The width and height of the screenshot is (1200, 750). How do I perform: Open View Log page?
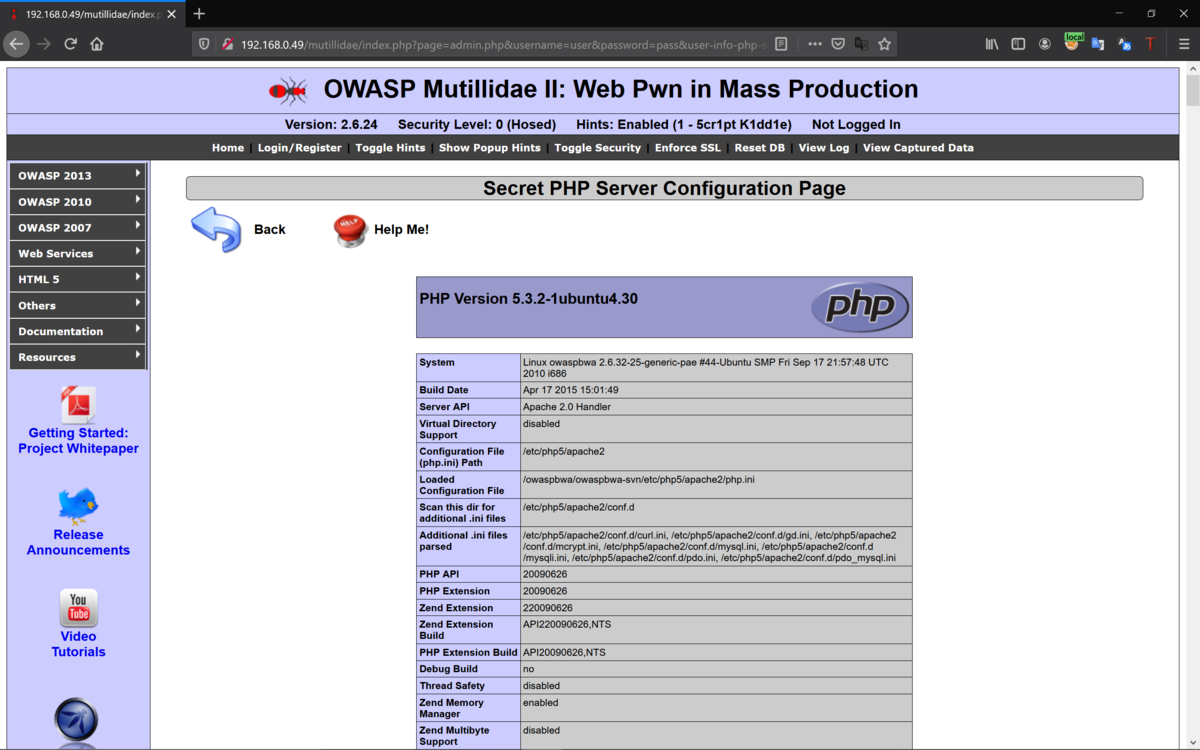click(824, 148)
